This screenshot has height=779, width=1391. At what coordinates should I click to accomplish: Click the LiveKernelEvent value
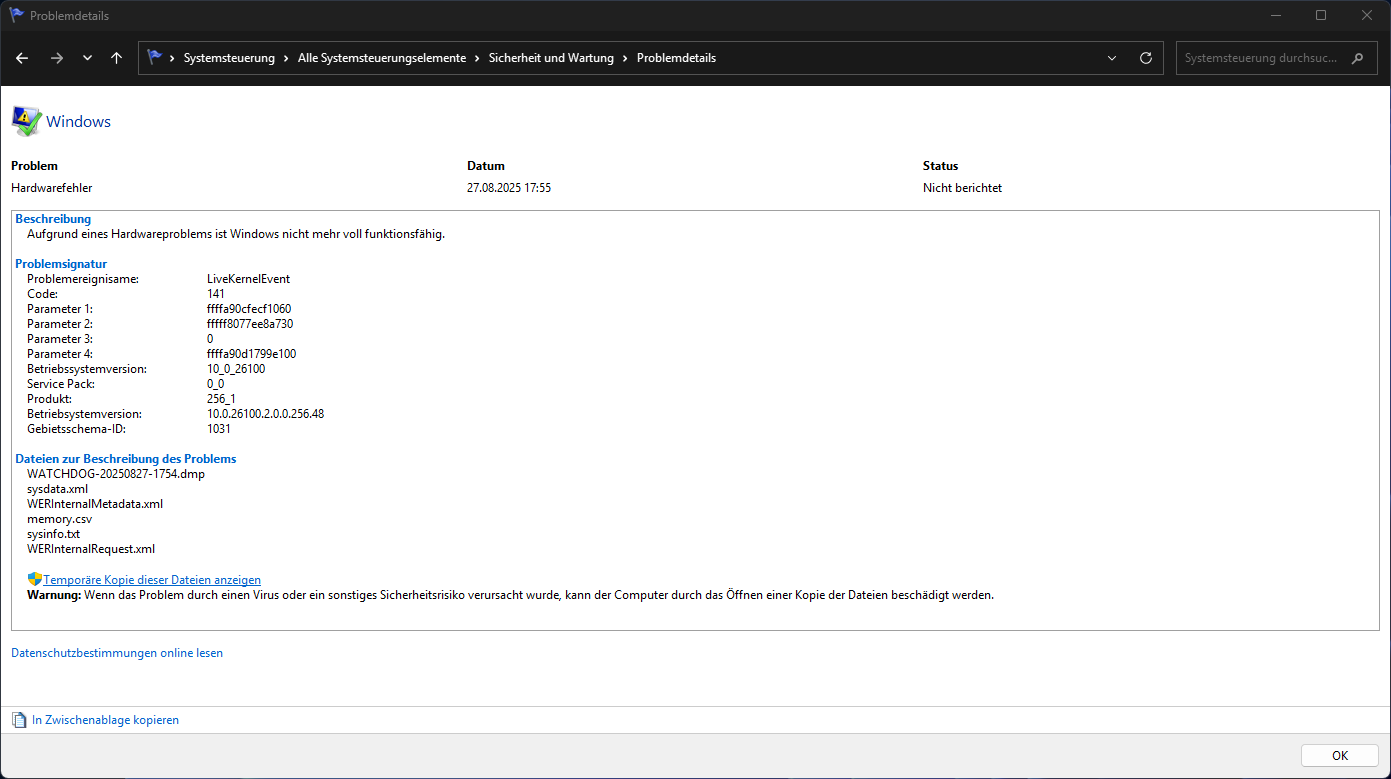coord(248,279)
